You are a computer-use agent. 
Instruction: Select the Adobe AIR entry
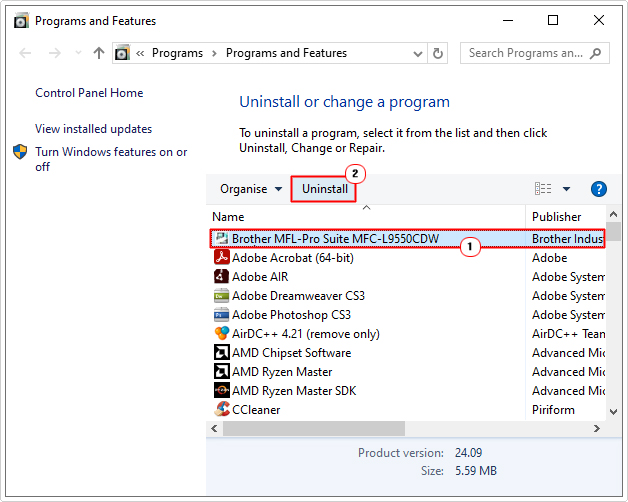coord(260,277)
